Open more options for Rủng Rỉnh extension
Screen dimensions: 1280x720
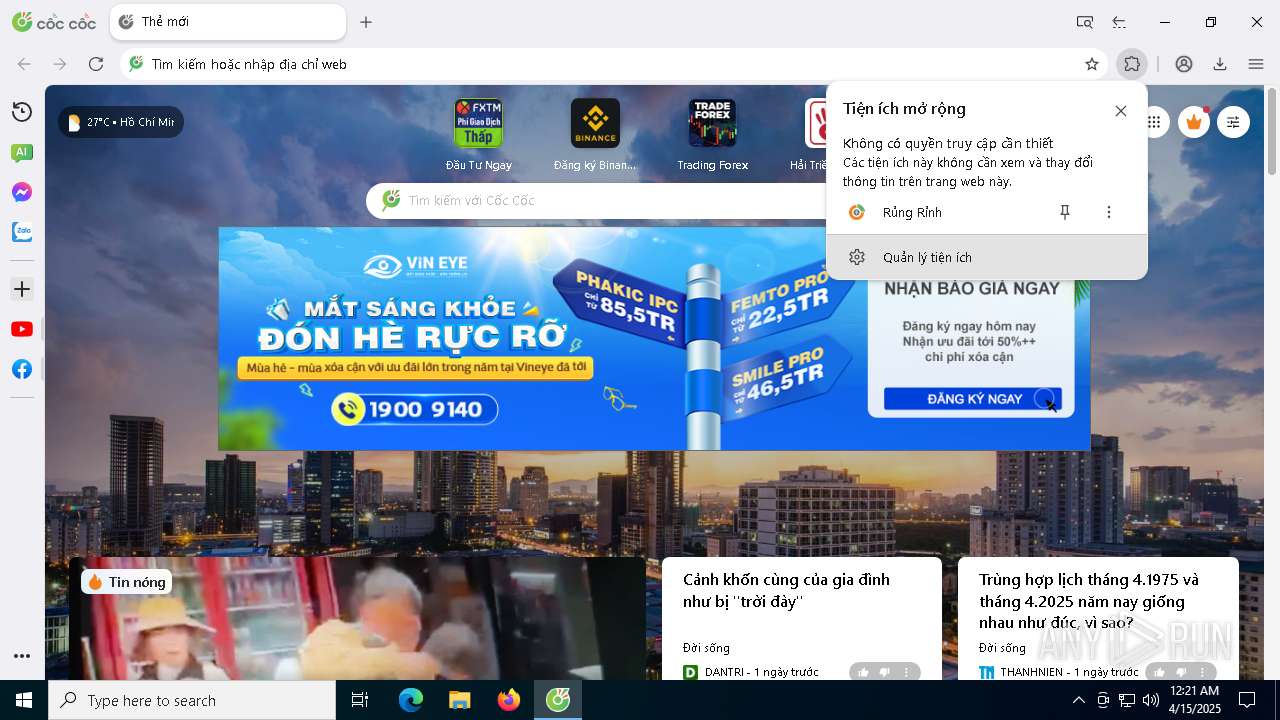point(1108,212)
